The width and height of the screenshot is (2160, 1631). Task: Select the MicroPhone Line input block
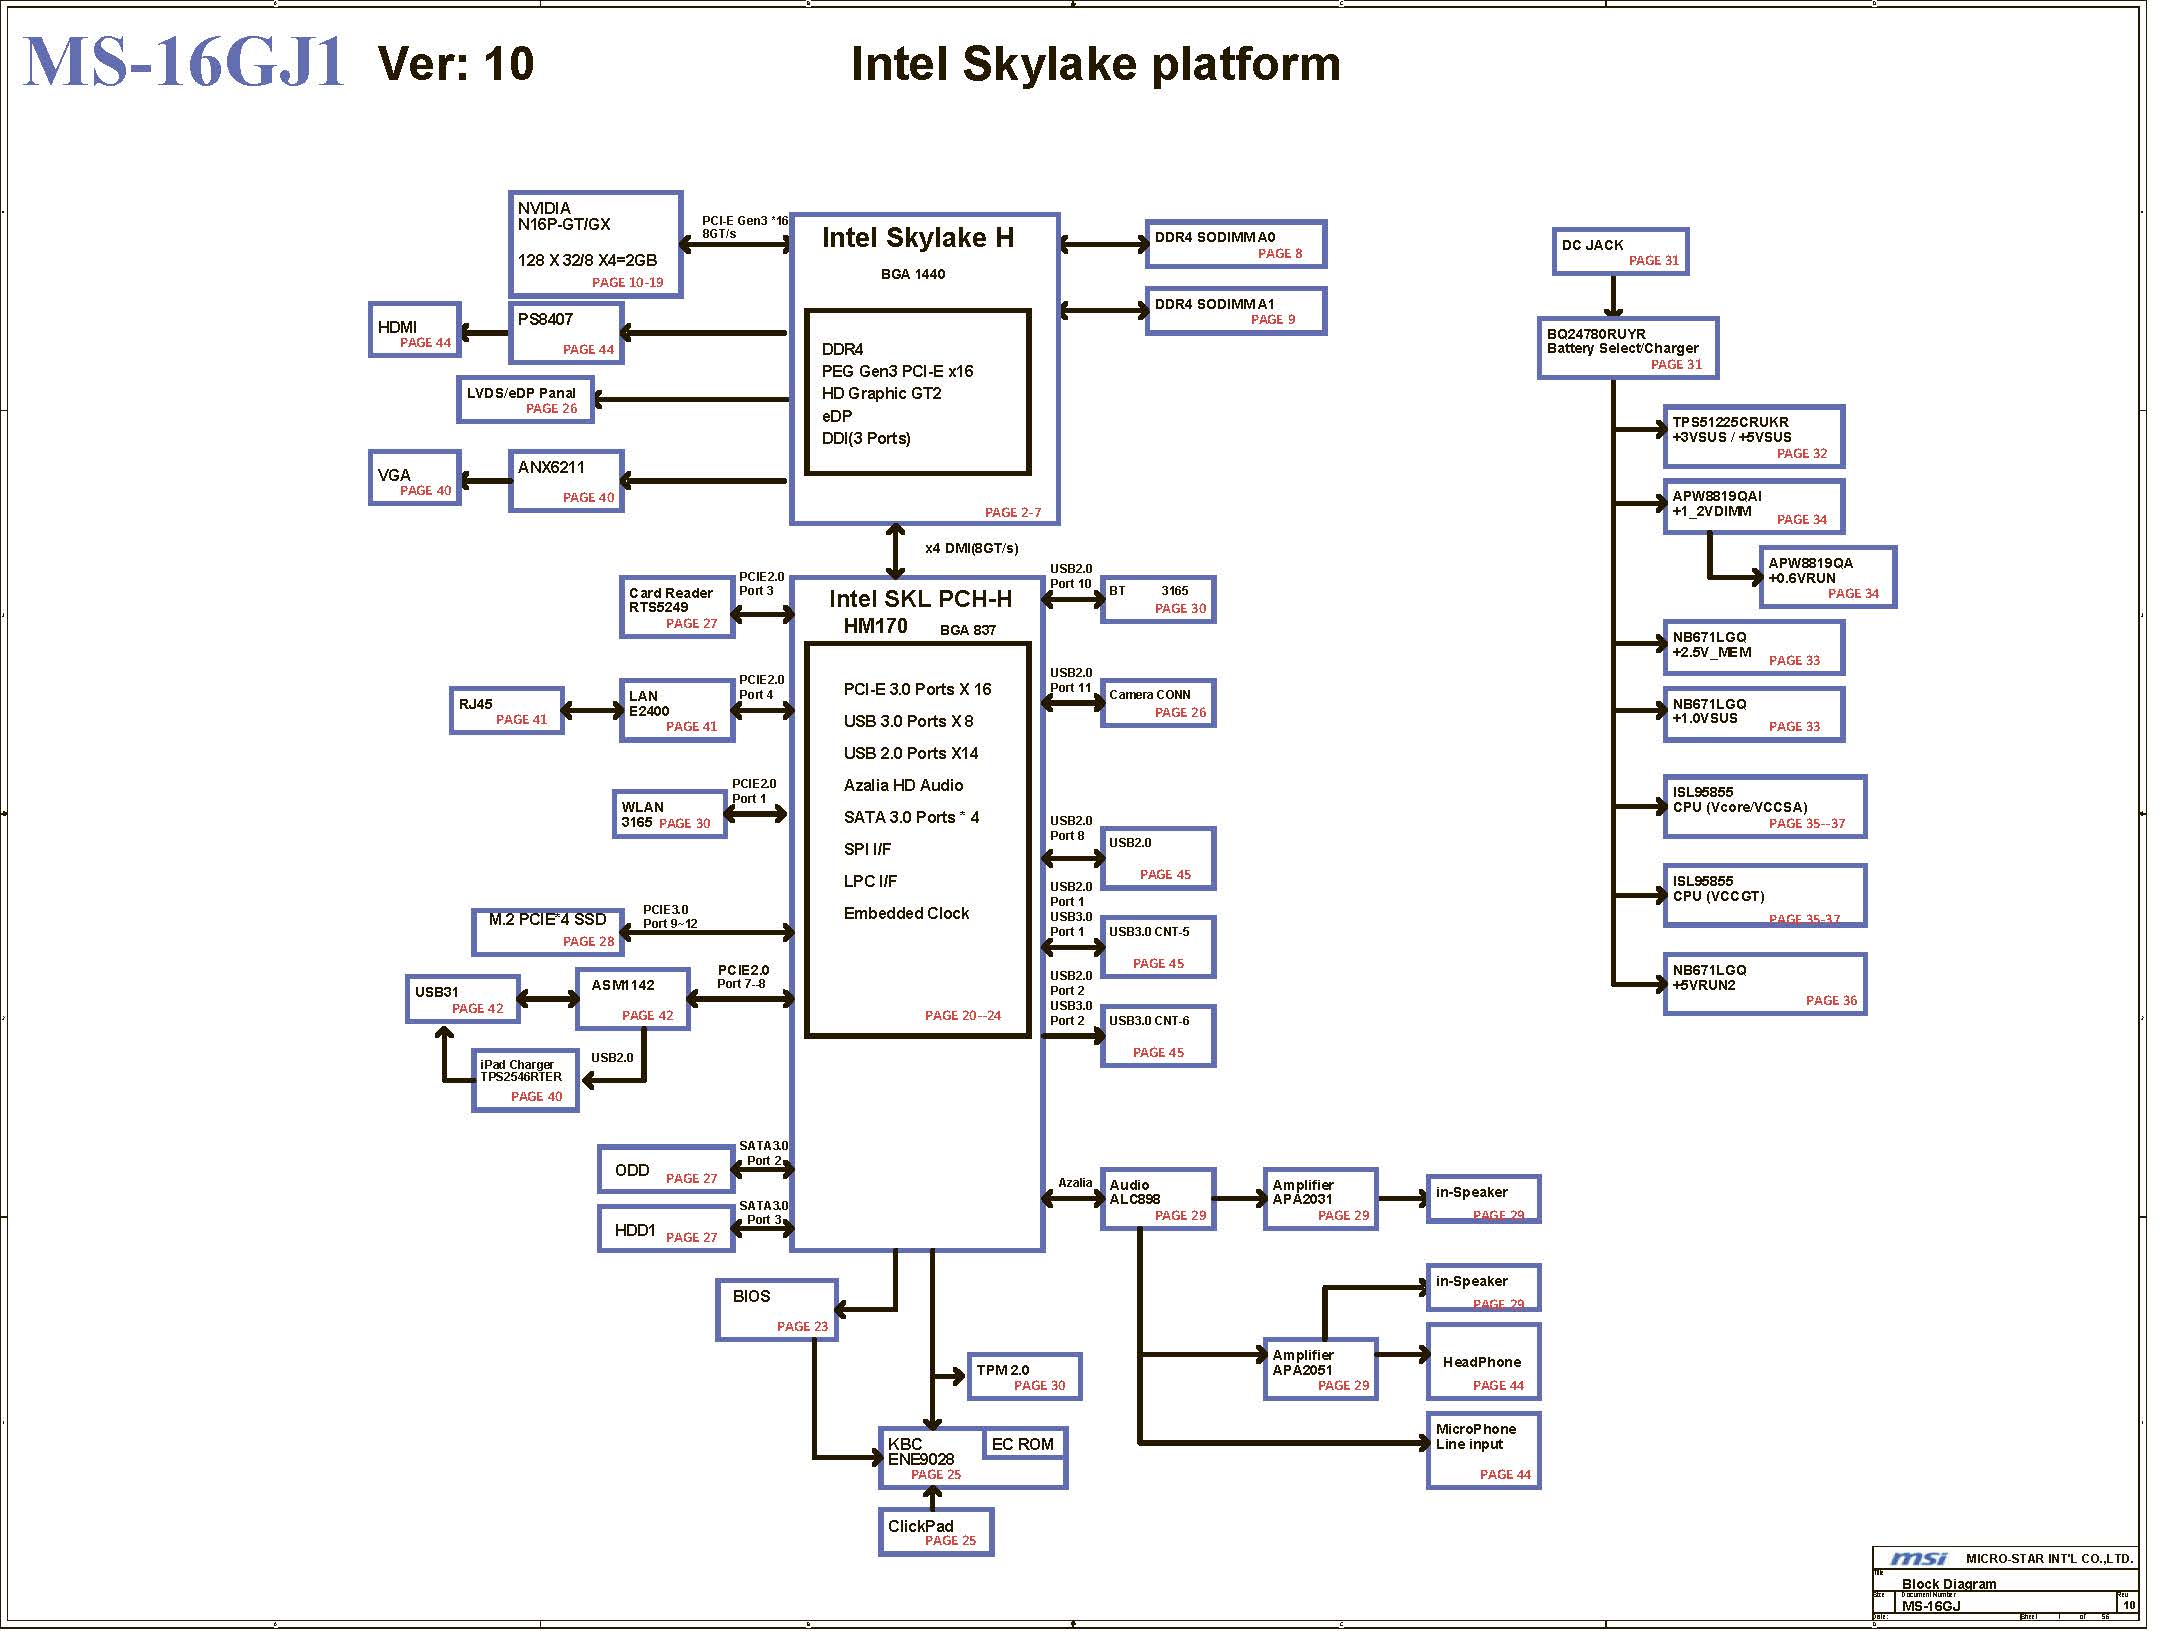[x=1484, y=1451]
